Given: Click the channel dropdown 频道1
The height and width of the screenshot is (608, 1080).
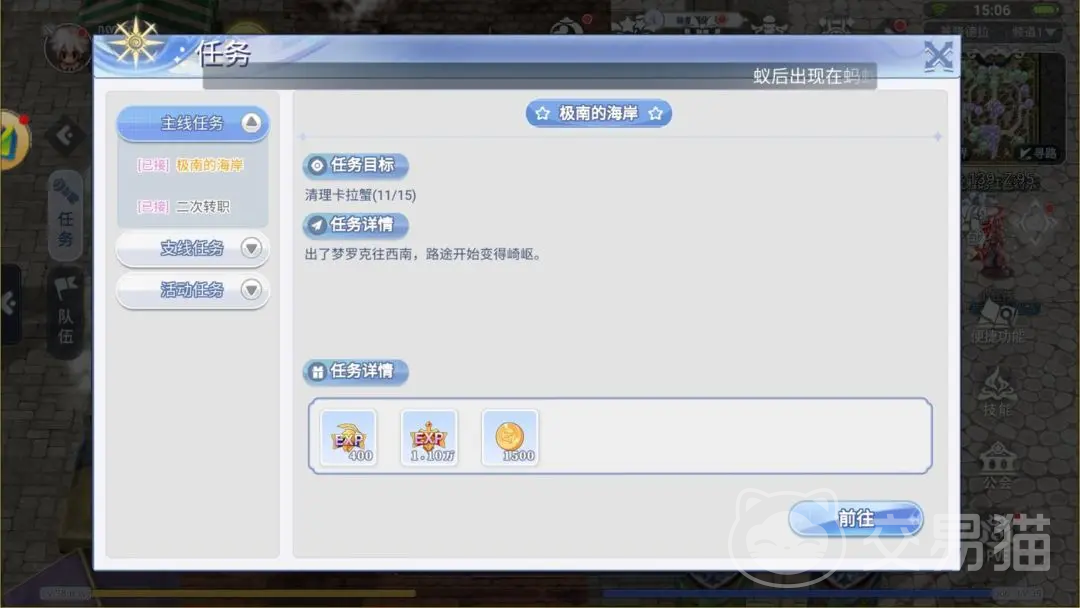Looking at the screenshot, I should pos(1033,32).
